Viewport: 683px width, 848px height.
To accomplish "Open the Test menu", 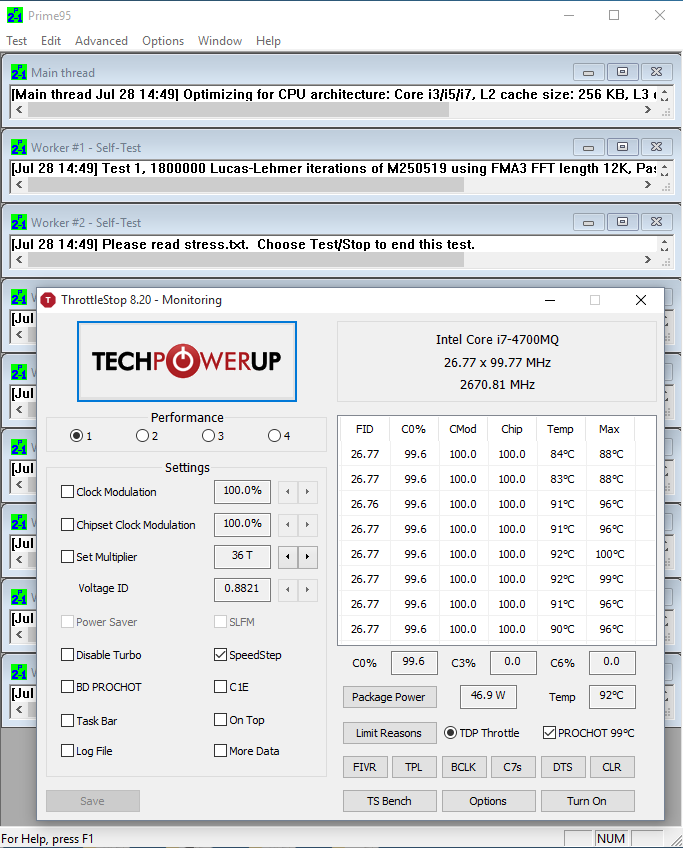I will (17, 41).
